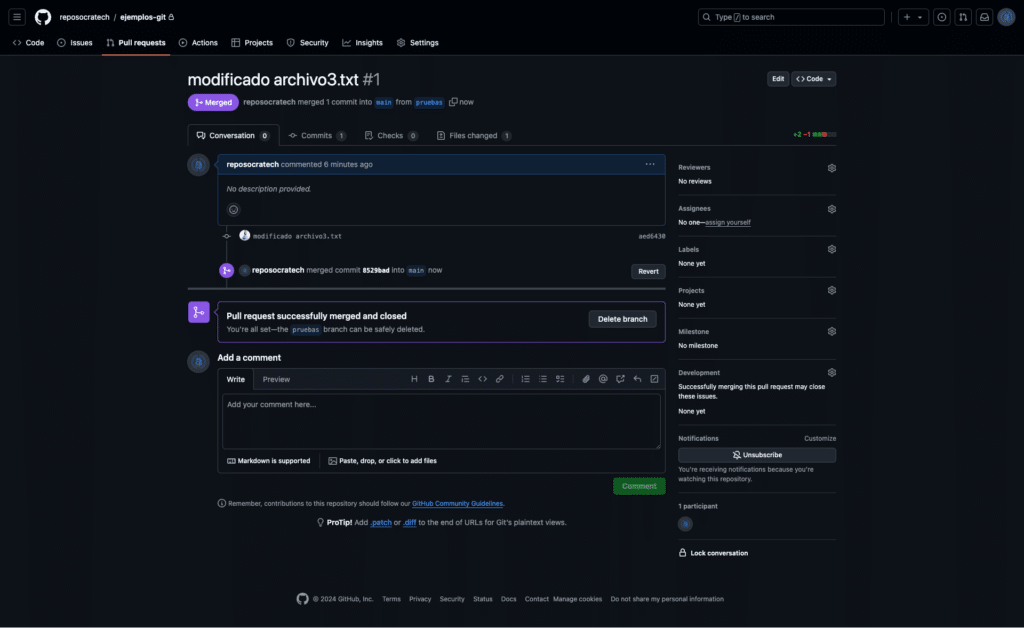Open the hamburger navigation menu
Image resolution: width=1024 pixels, height=628 pixels.
(17, 17)
